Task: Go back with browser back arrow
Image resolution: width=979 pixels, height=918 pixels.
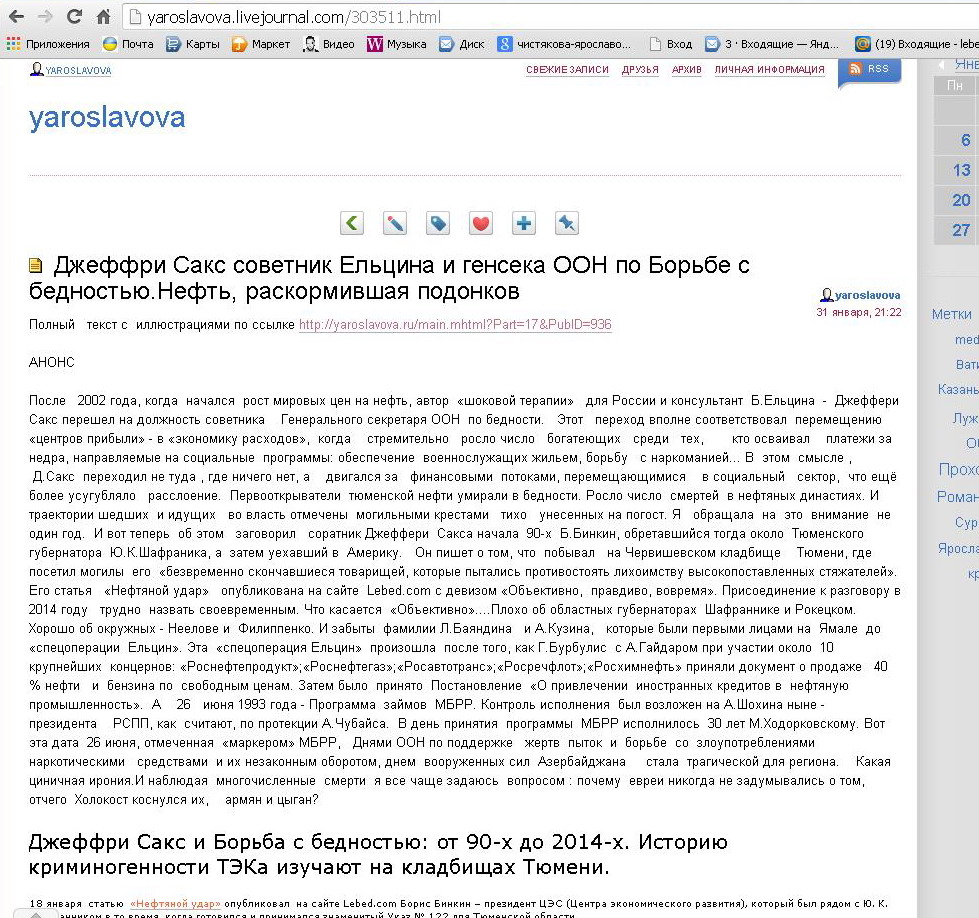Action: coord(16,17)
